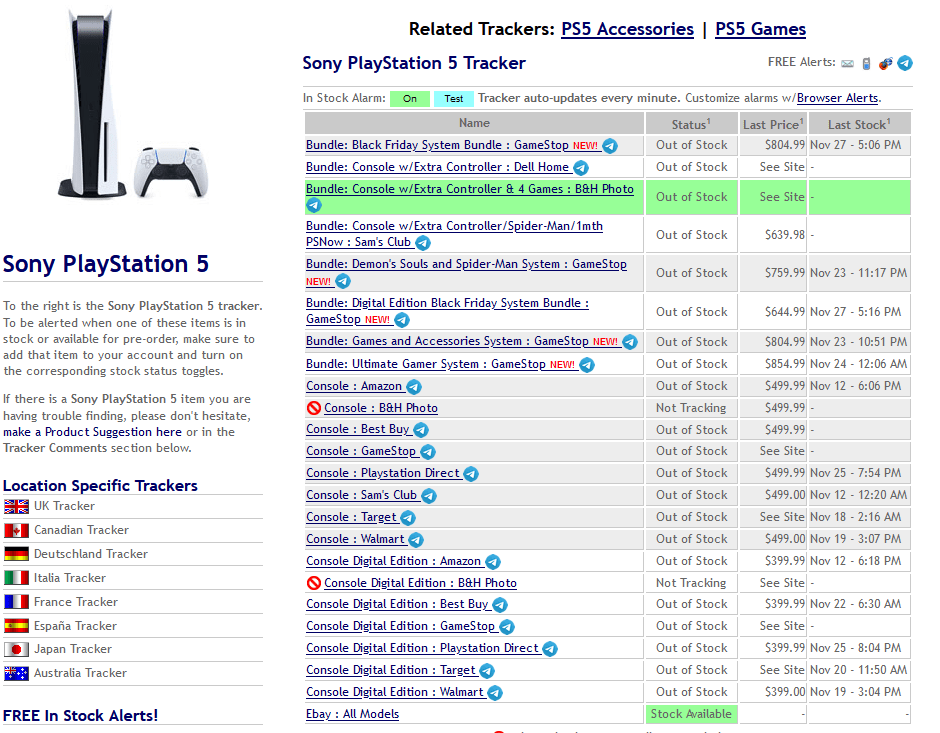Open Ebay : All Models link
This screenshot has height=733, width=940.
pyautogui.click(x=352, y=714)
